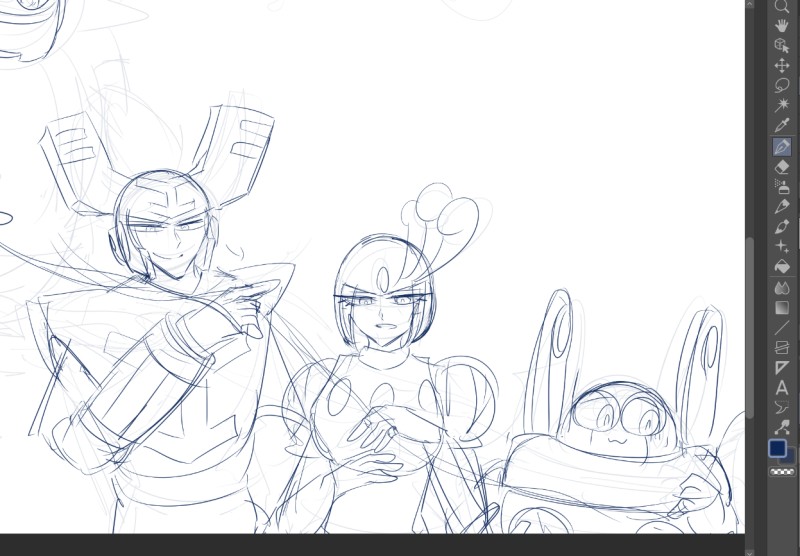The image size is (800, 556).
Task: Select the Text tool
Action: pos(782,388)
